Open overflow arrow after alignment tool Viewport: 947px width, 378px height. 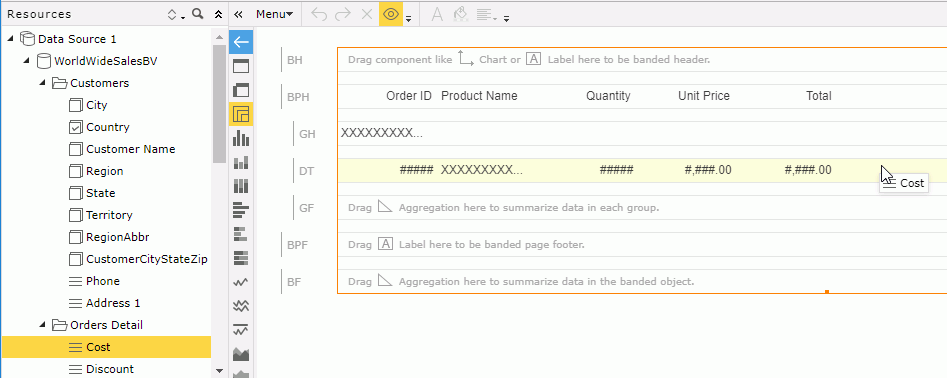point(506,18)
